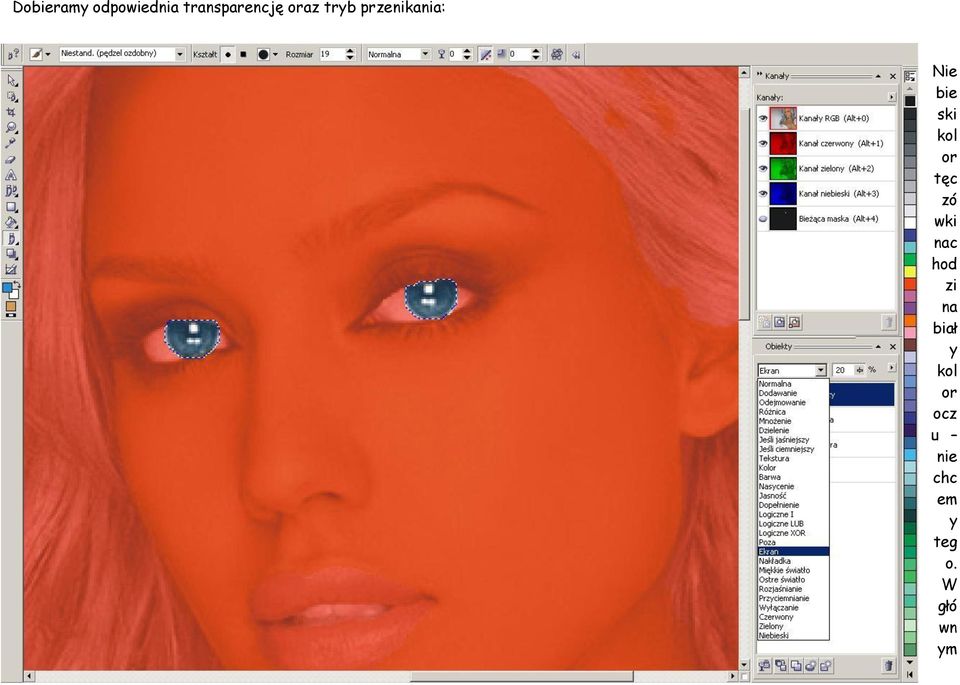Select the Text tool

12,175
